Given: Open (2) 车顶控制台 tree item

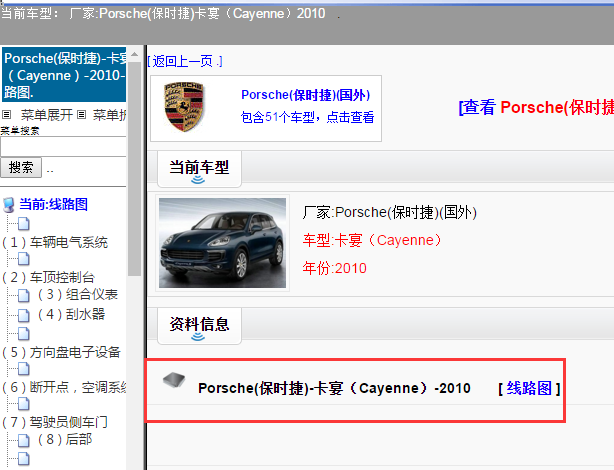Looking at the screenshot, I should (x=49, y=277).
